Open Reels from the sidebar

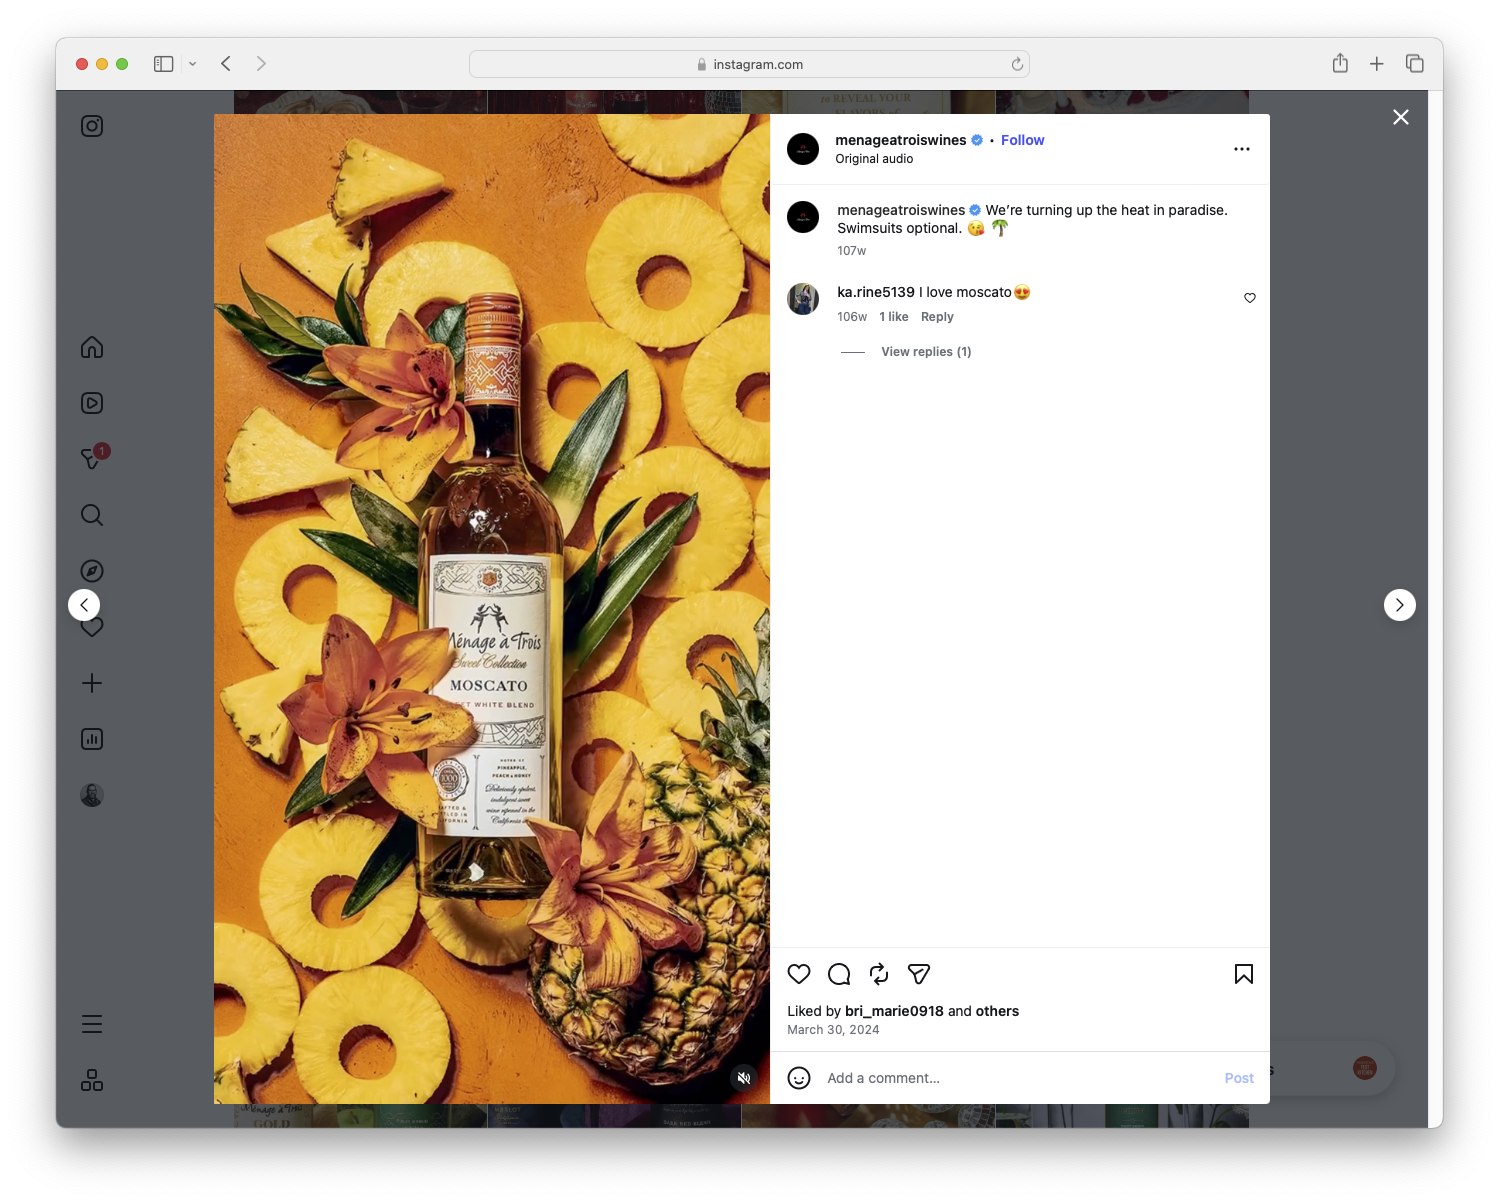(92, 403)
